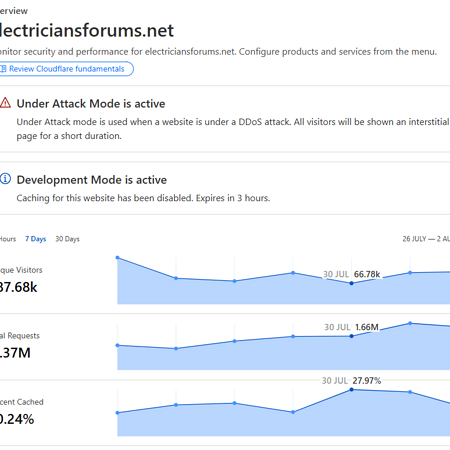Click the Expires in 3 hours text
The width and height of the screenshot is (450, 450).
click(233, 198)
